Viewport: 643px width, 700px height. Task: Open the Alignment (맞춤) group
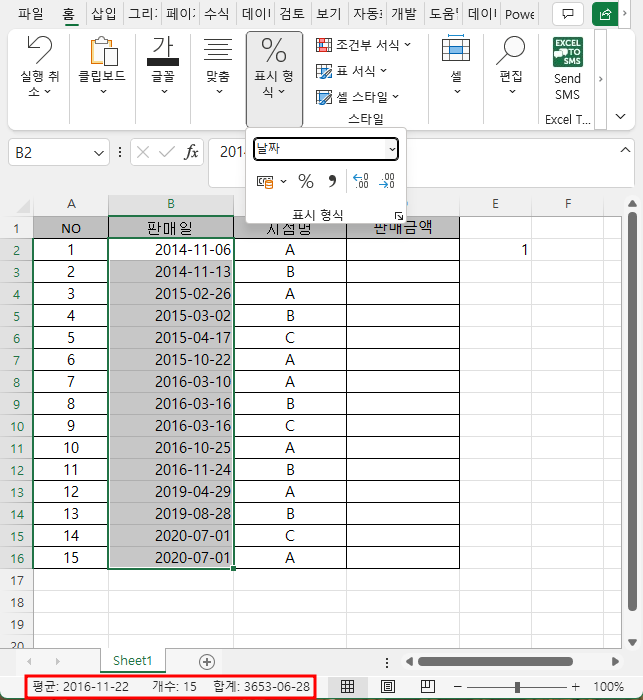pos(218,67)
